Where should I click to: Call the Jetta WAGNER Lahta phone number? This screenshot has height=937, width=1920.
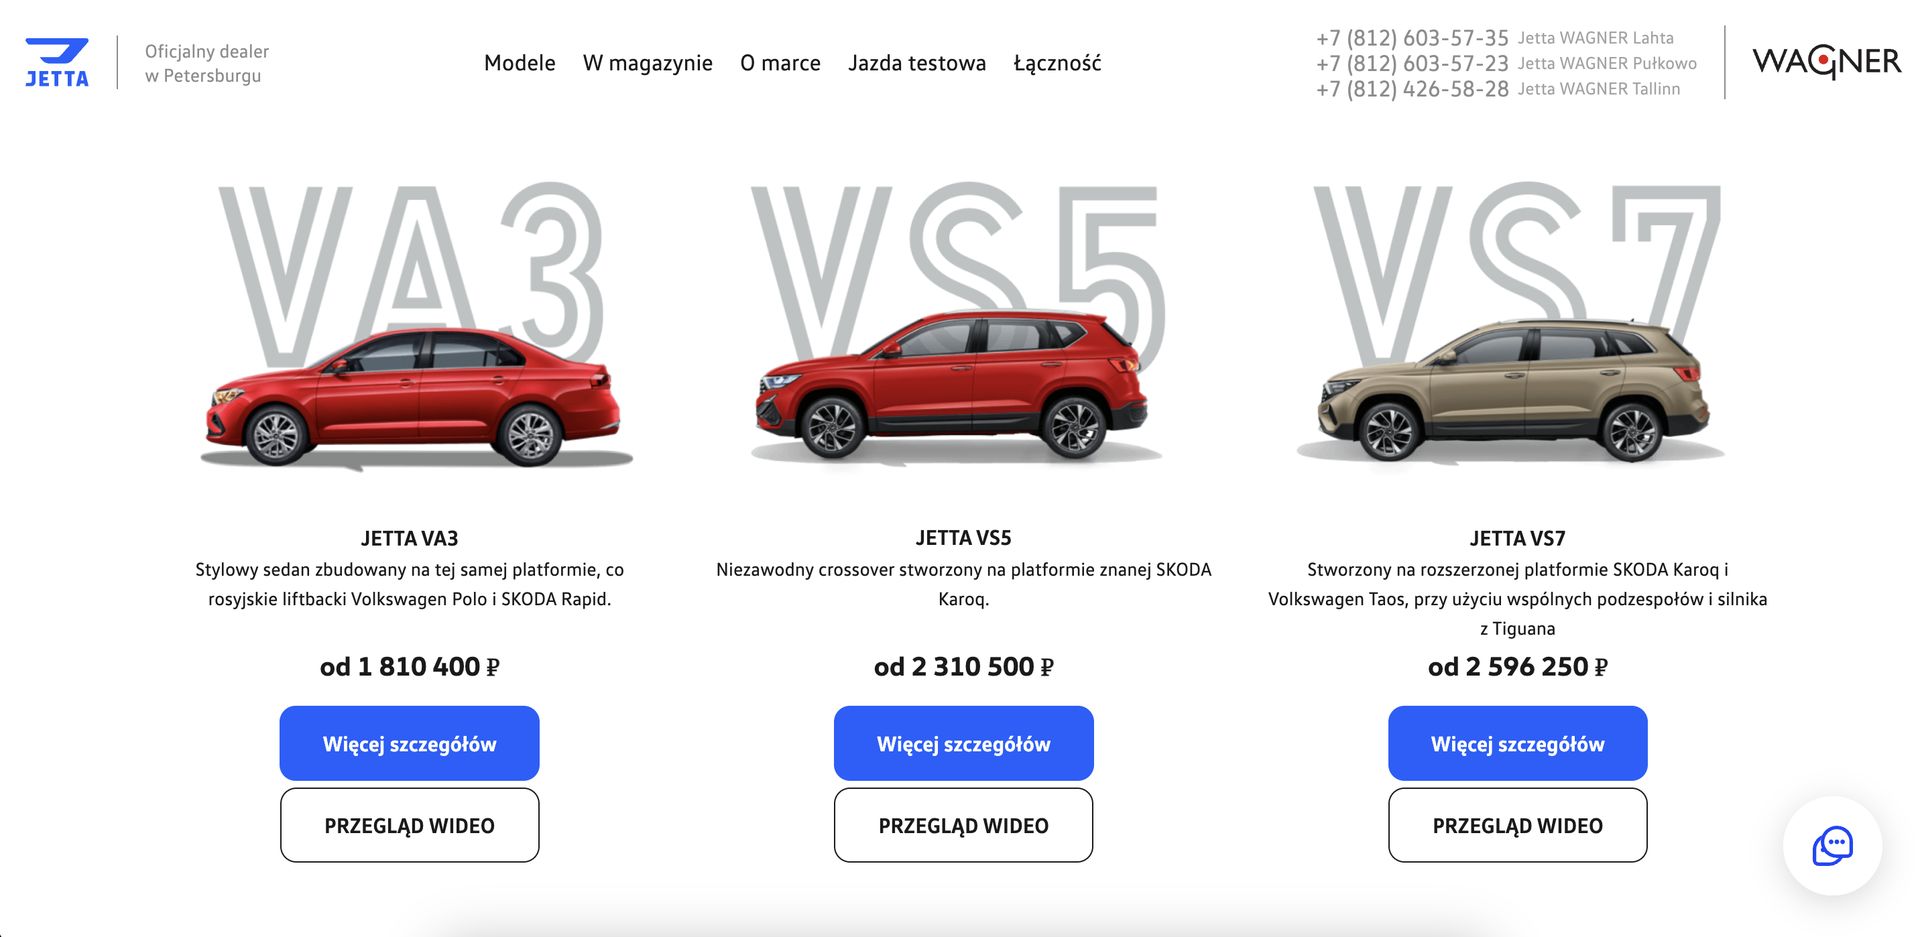(1412, 38)
